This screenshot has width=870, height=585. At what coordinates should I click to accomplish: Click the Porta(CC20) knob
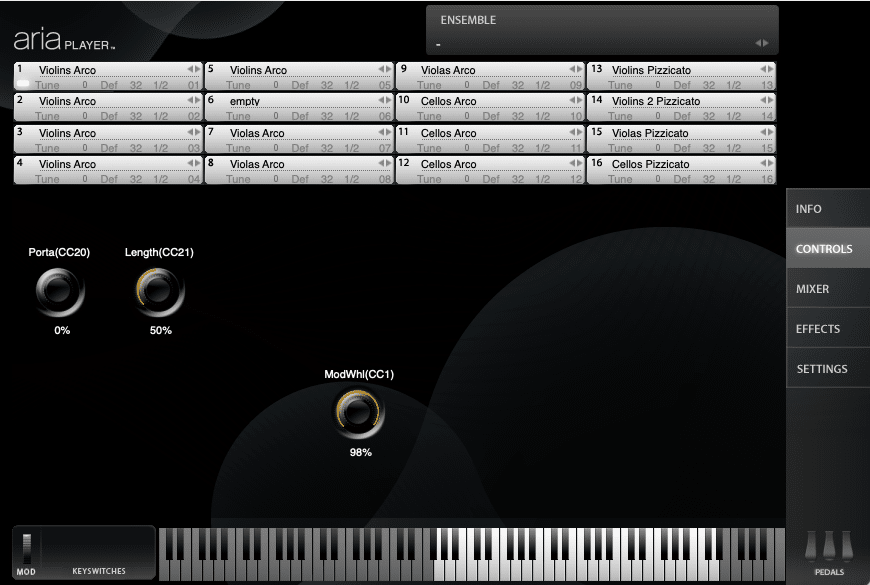click(x=60, y=292)
